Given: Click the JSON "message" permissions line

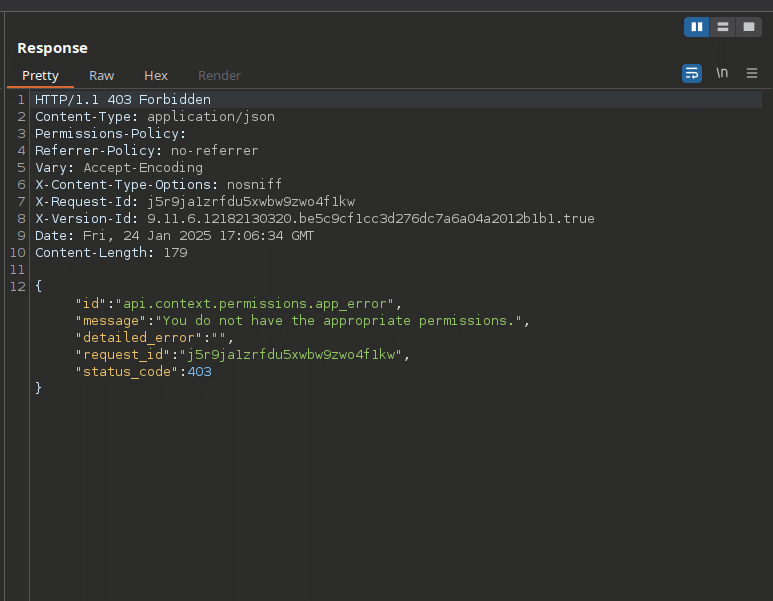Looking at the screenshot, I should [302, 320].
